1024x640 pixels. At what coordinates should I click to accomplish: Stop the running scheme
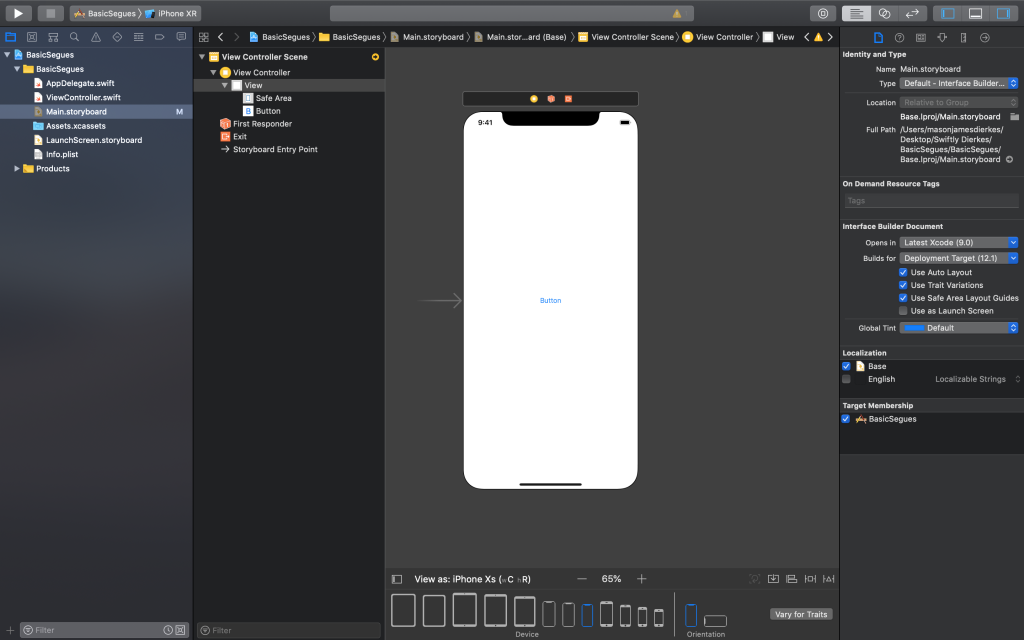(50, 13)
